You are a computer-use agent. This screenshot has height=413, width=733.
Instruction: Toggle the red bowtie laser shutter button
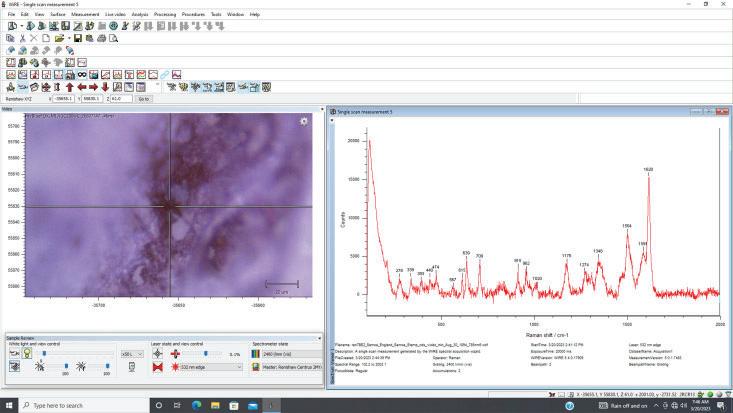click(158, 367)
